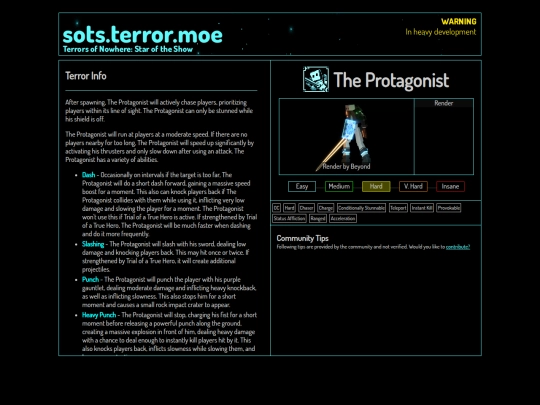Follow the contribute link in Community Tips
Screen dimensions: 540x405
(x=458, y=247)
